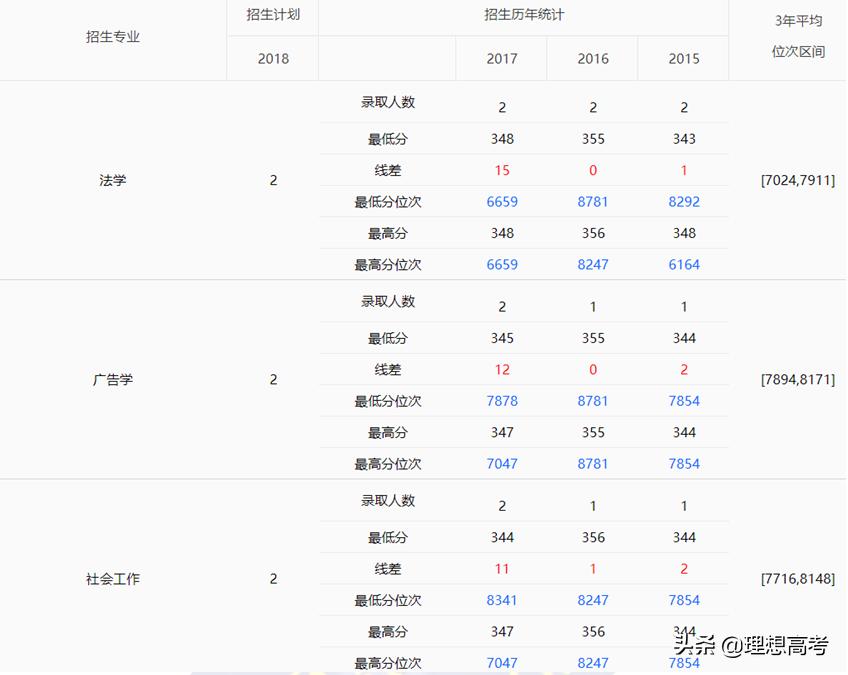
Task: Open the 8781 minimum rank link under 2016
Action: [593, 202]
